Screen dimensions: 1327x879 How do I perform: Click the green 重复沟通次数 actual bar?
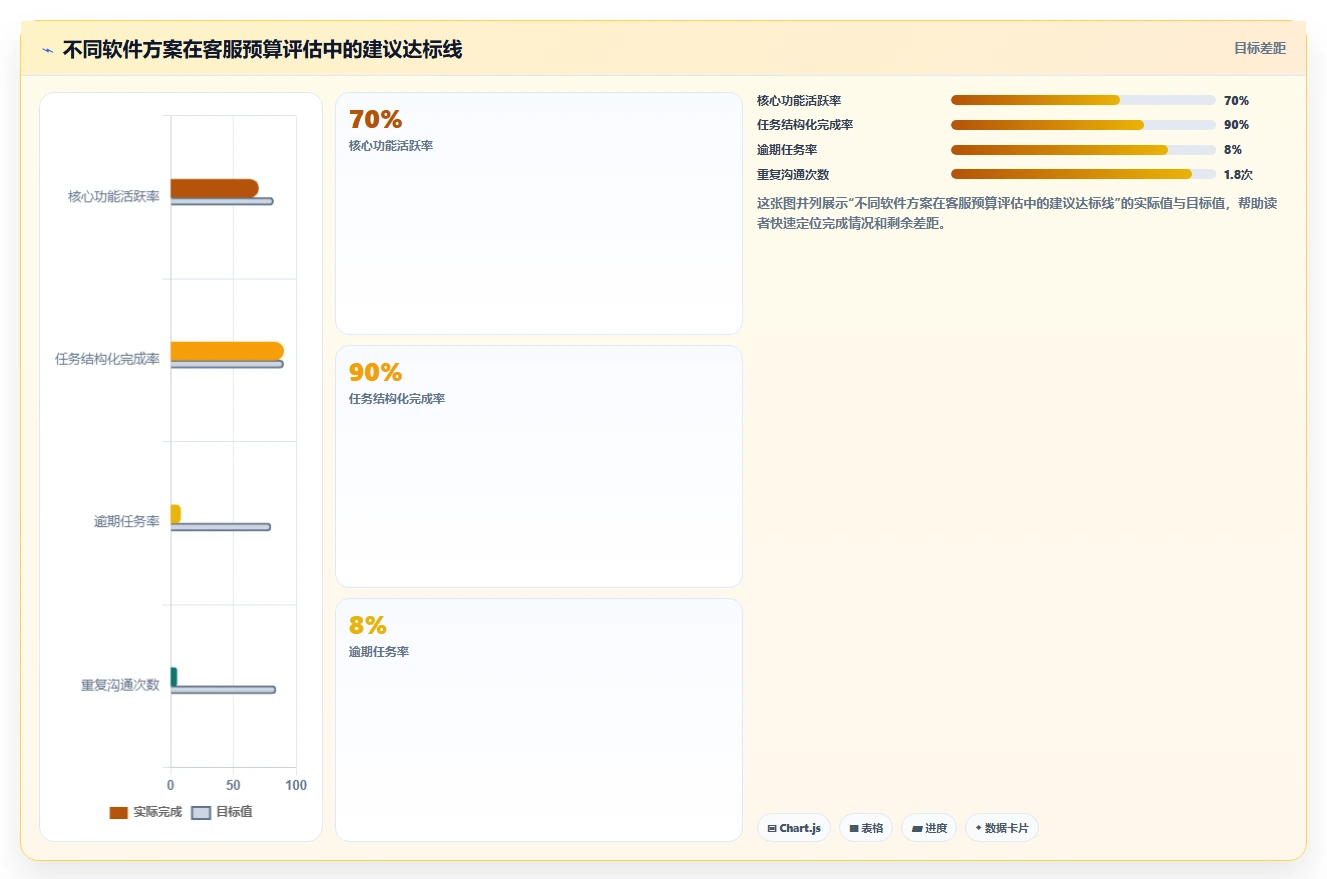(x=174, y=677)
